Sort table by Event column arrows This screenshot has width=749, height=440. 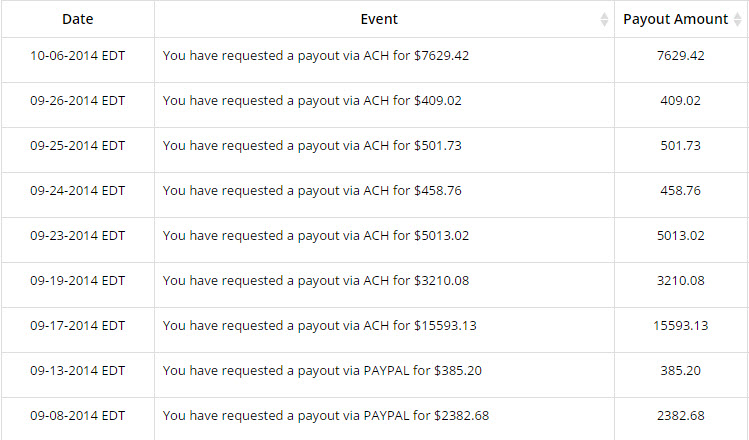[604, 19]
